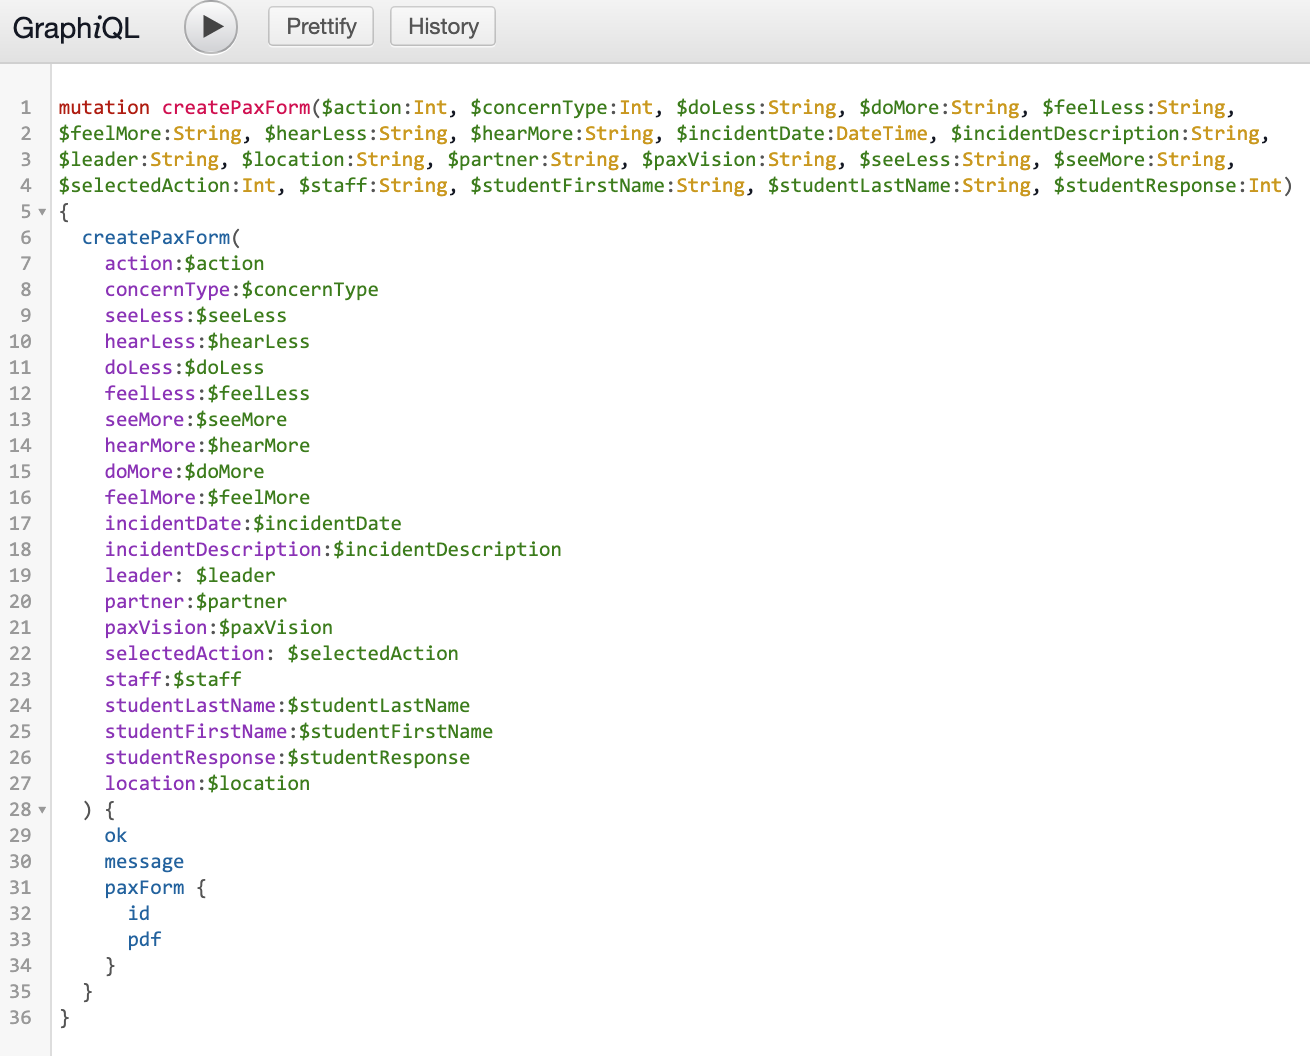
Task: Click the $selectedAction value on line 22
Action: pos(373,654)
